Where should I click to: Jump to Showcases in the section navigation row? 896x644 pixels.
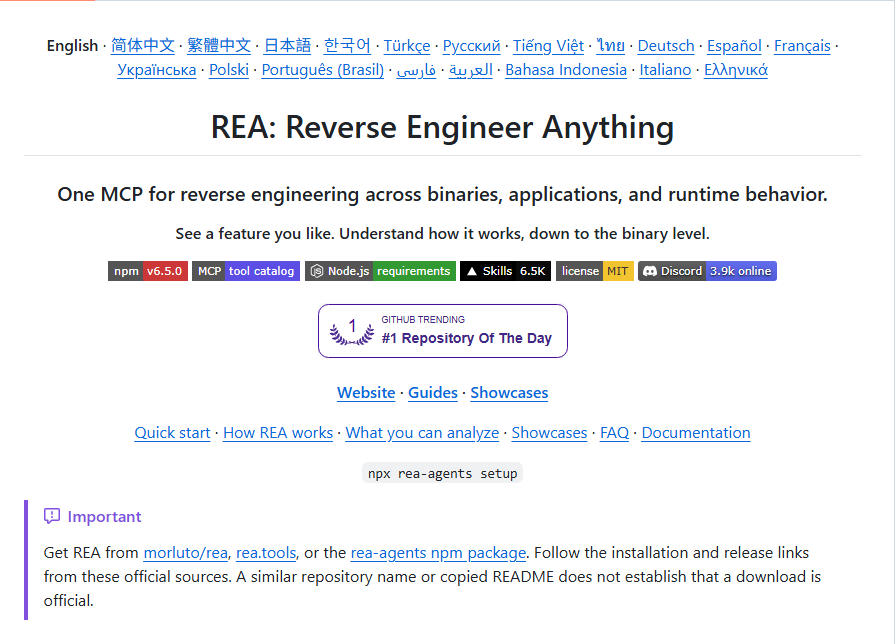549,433
